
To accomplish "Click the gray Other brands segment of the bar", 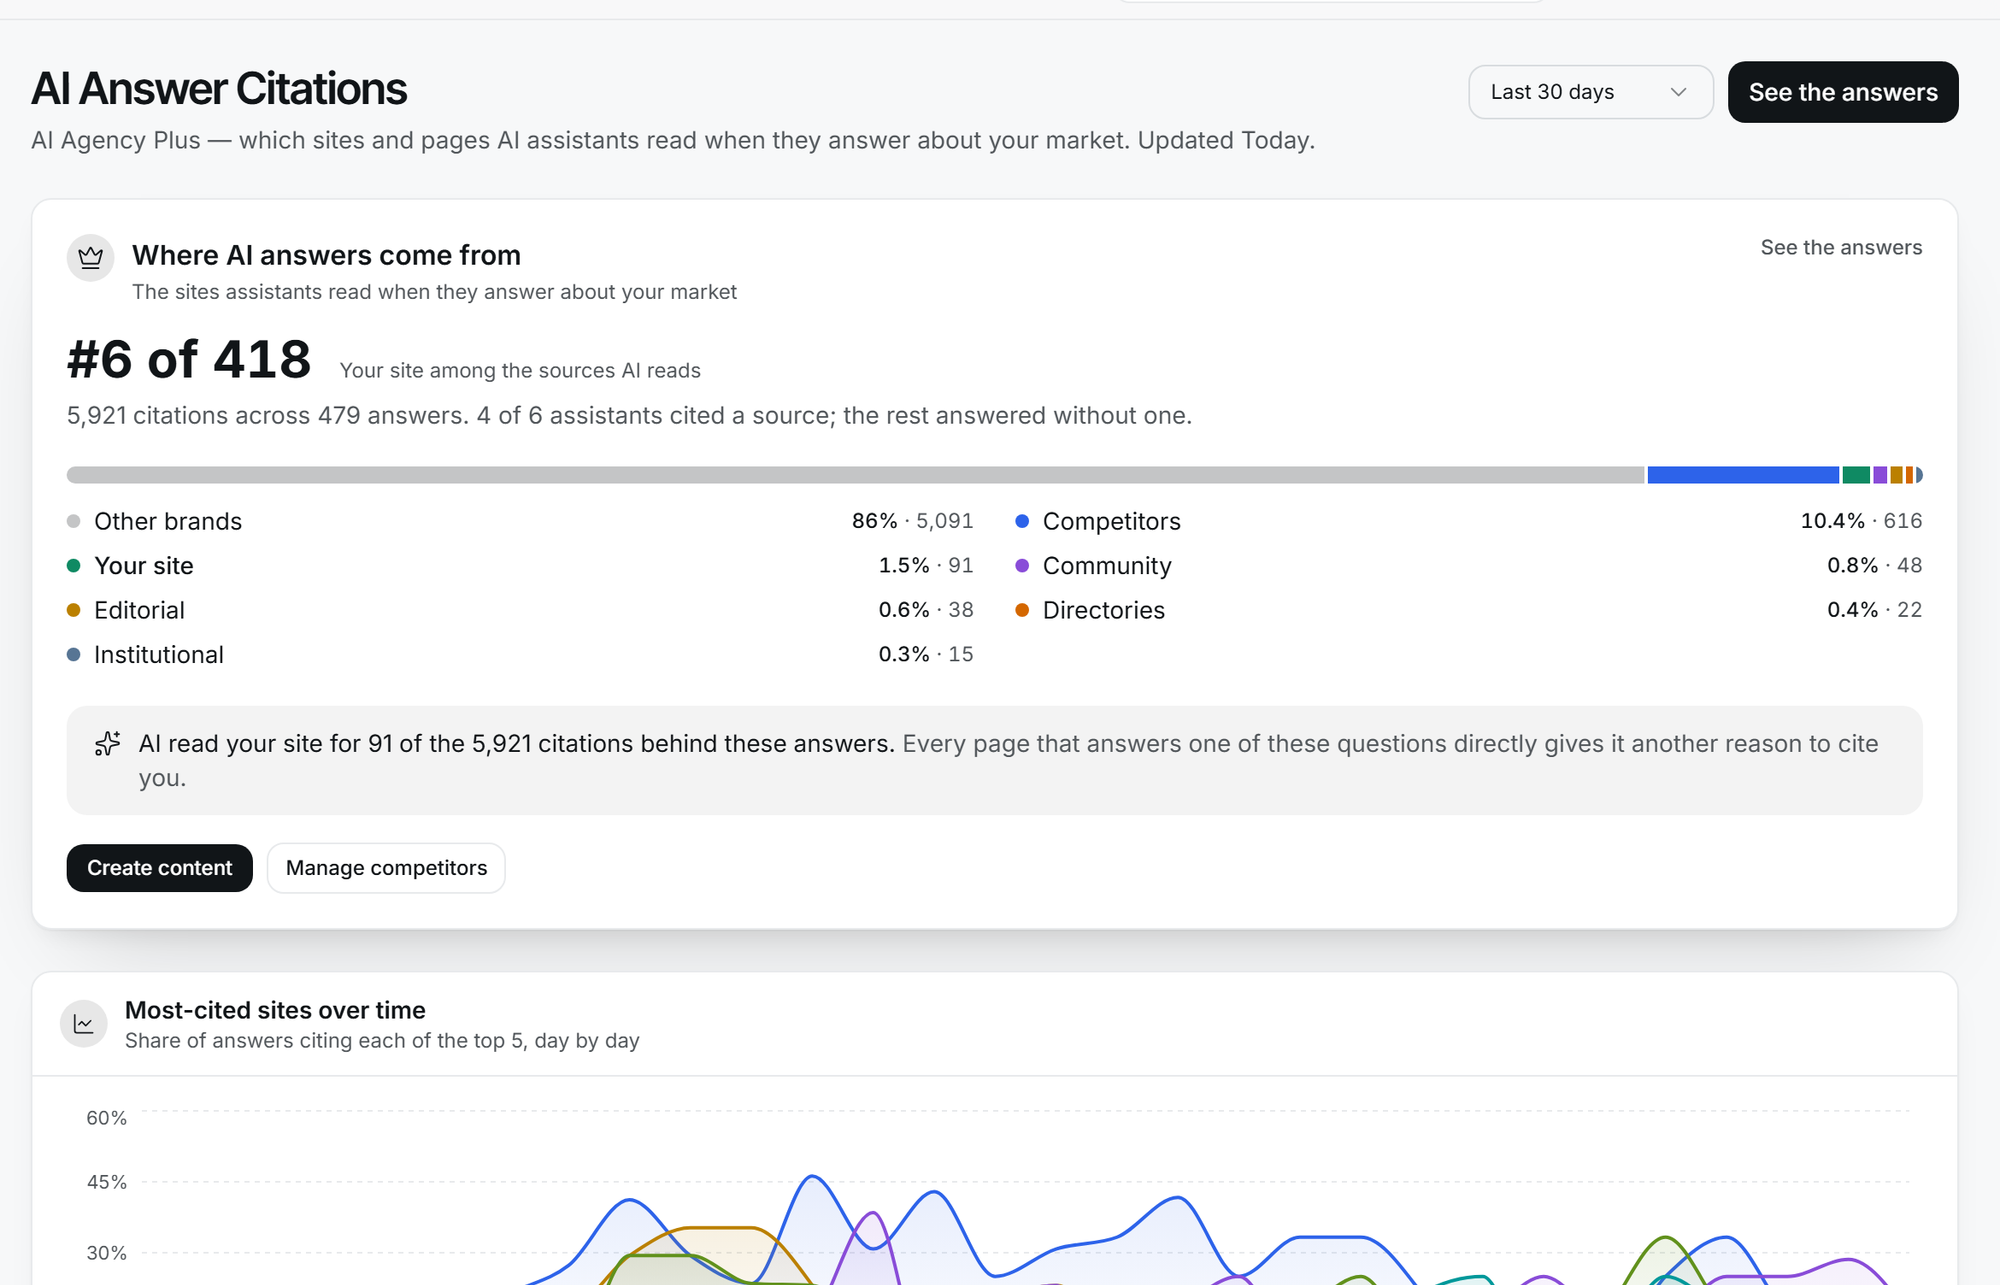I will (855, 475).
